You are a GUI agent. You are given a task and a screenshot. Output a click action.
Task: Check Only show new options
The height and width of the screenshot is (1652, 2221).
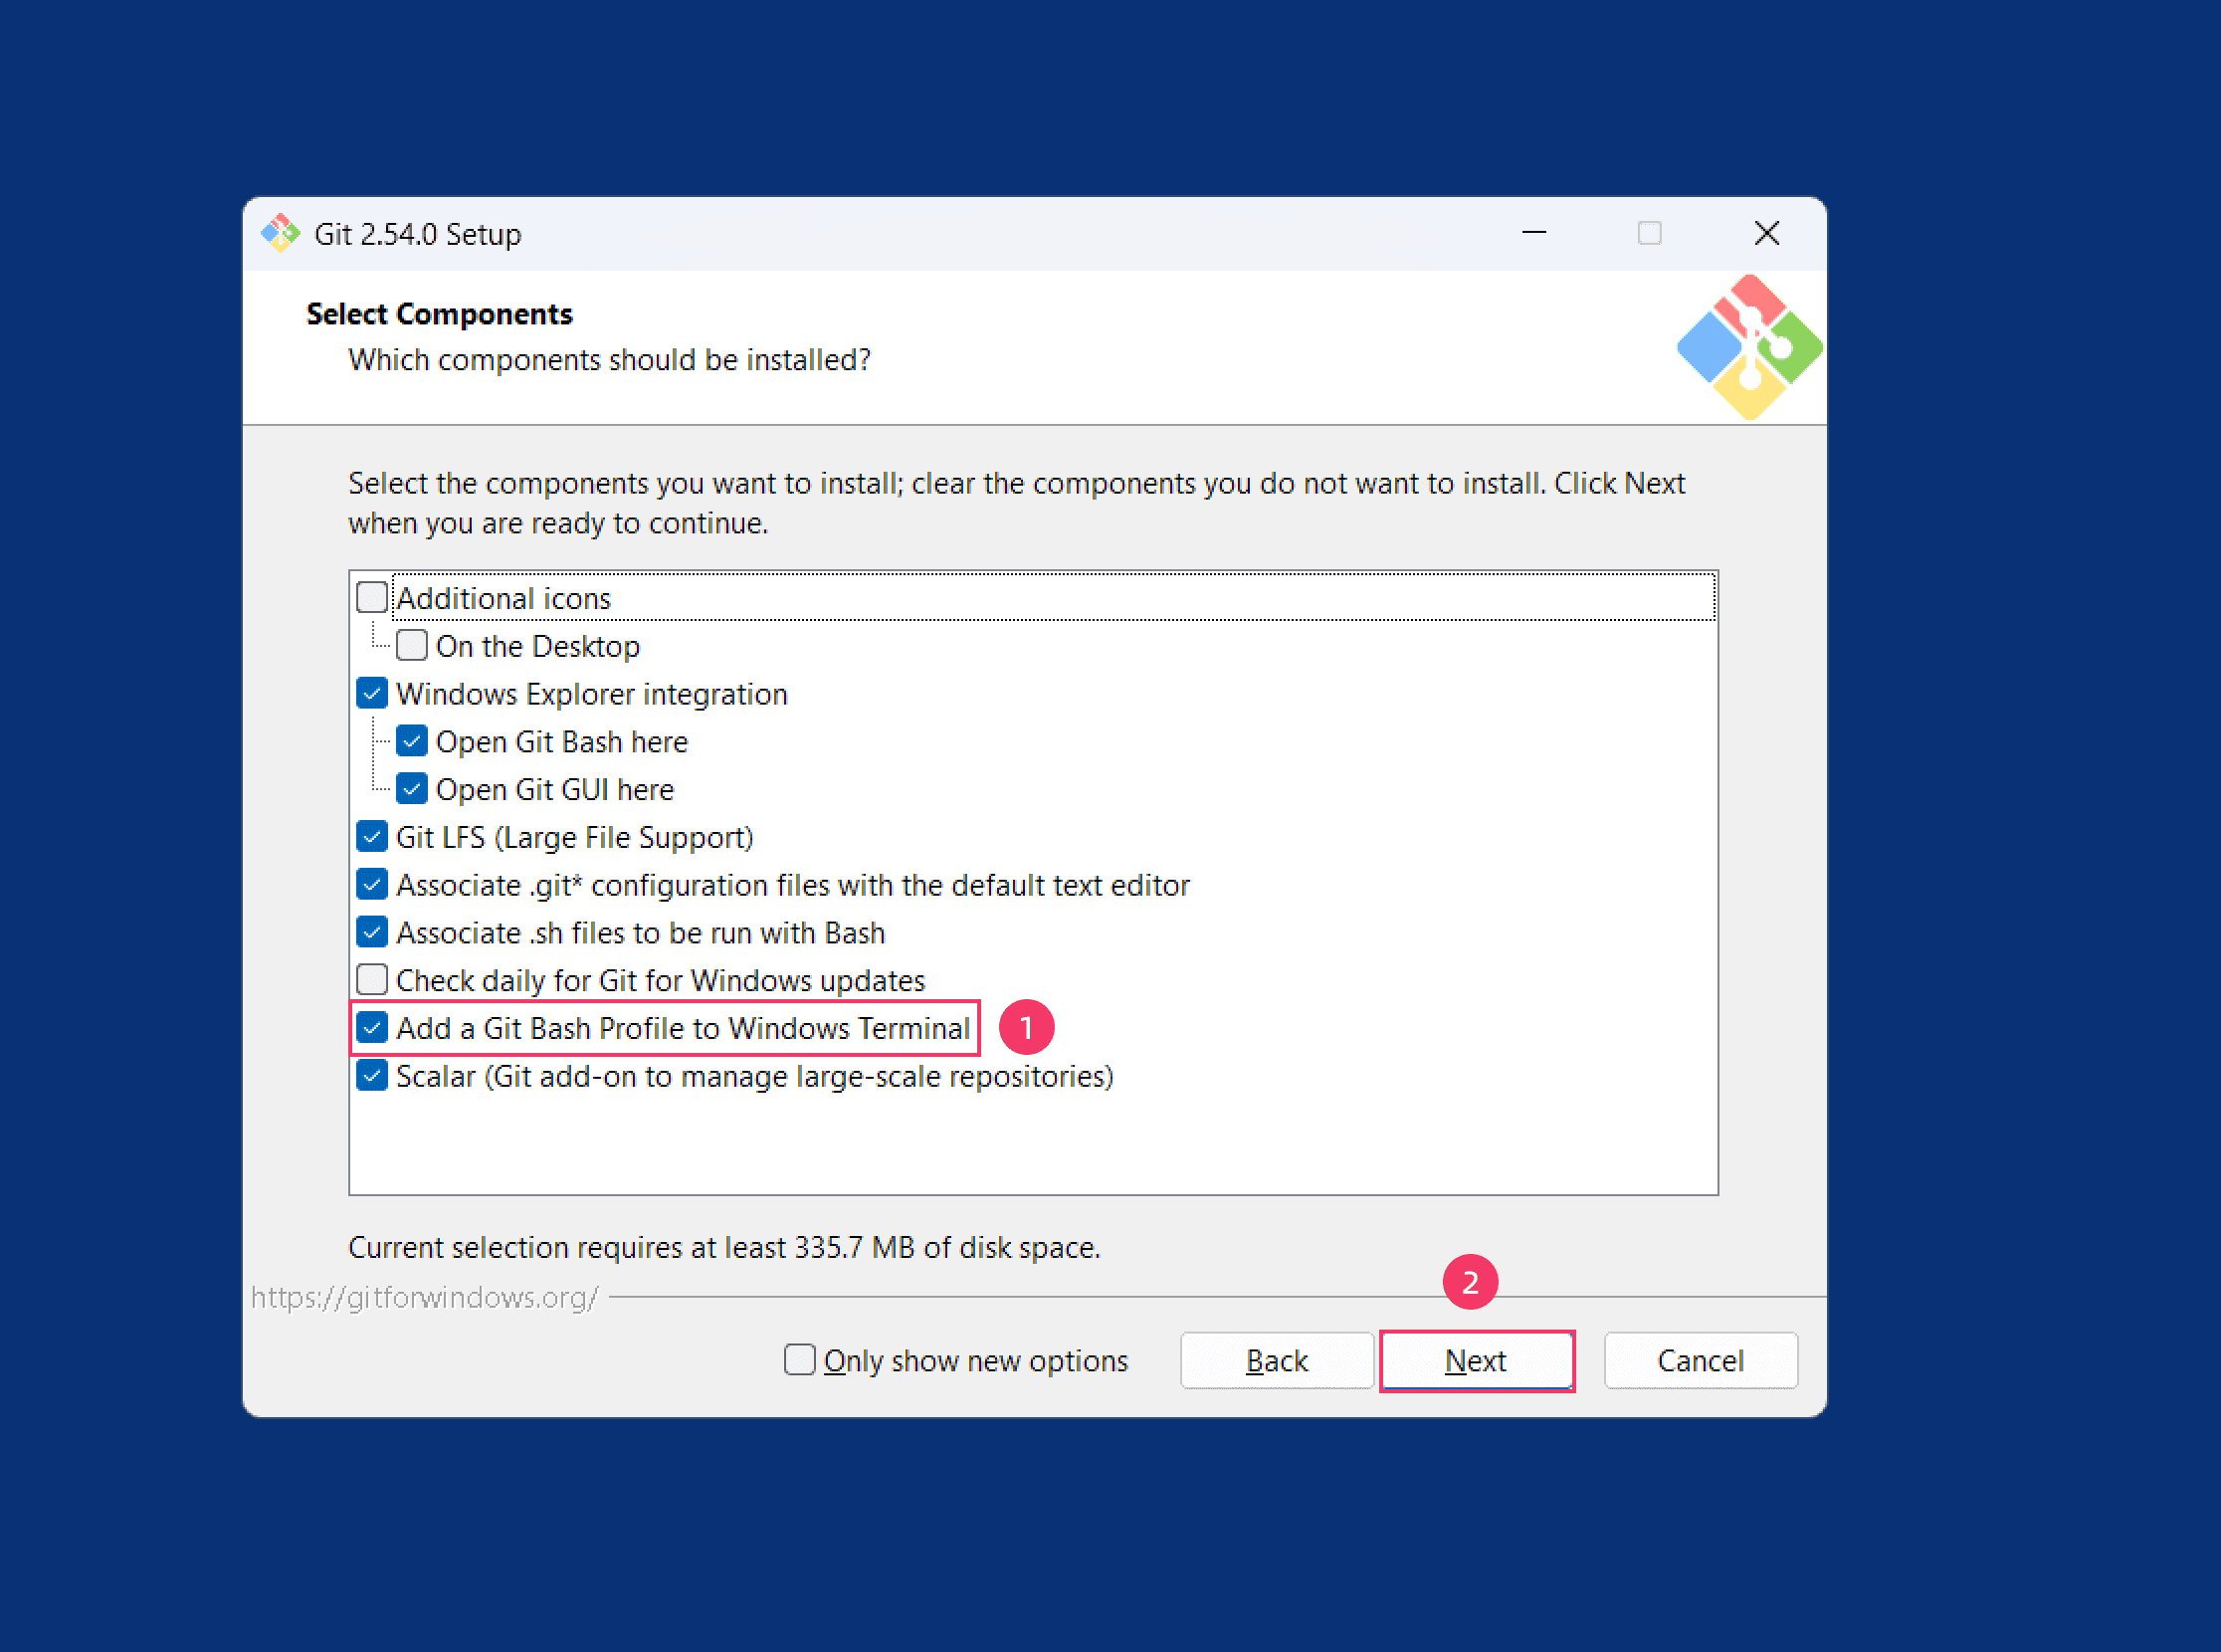click(799, 1360)
